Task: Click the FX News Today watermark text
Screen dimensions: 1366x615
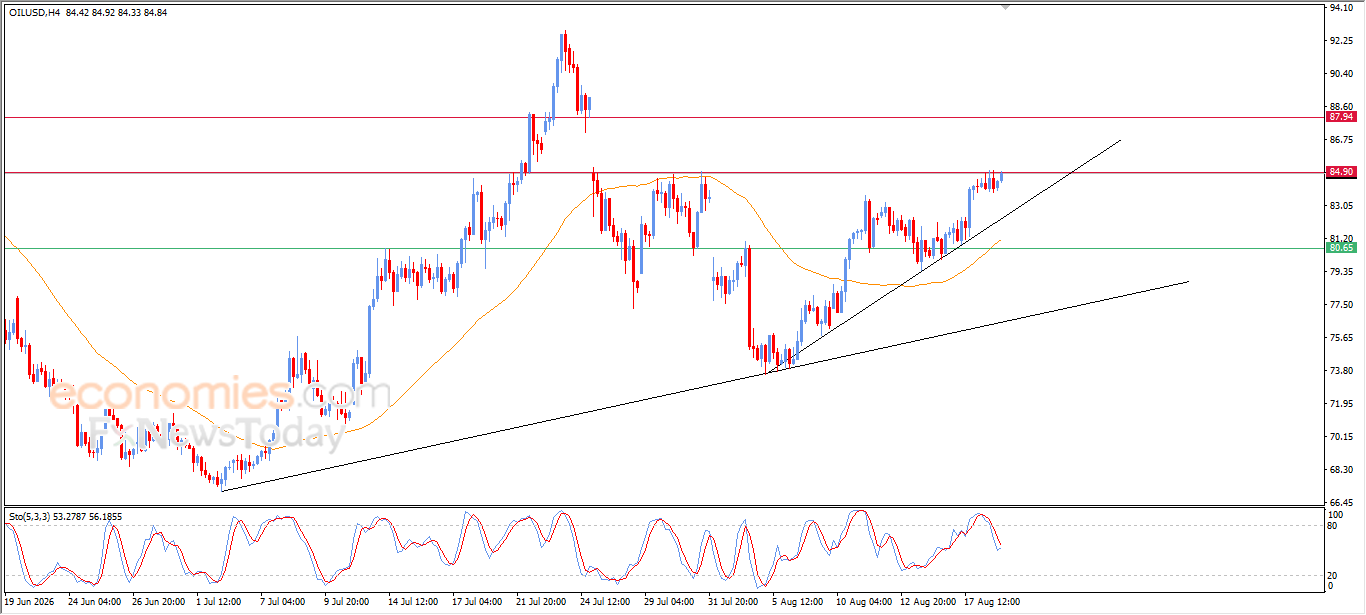Action: click(x=217, y=432)
